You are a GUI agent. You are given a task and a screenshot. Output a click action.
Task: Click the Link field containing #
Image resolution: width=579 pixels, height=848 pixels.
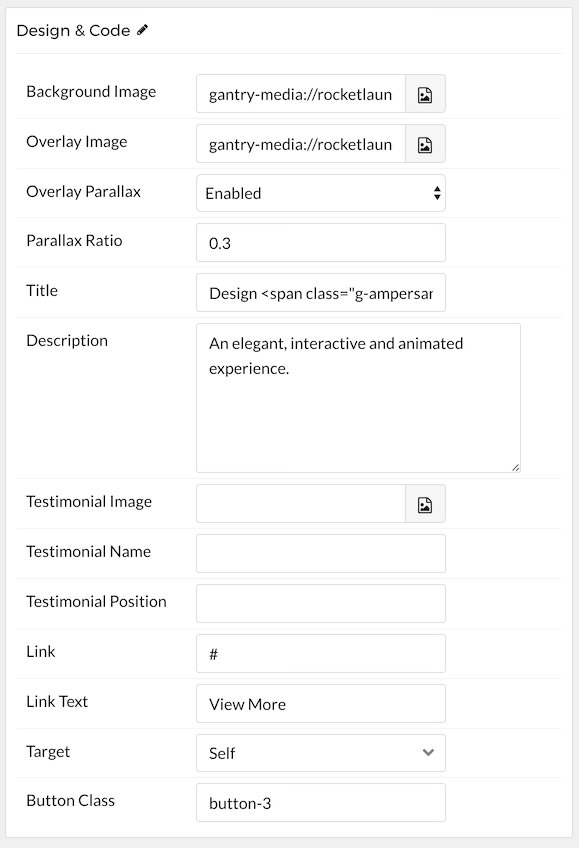pyautogui.click(x=321, y=653)
